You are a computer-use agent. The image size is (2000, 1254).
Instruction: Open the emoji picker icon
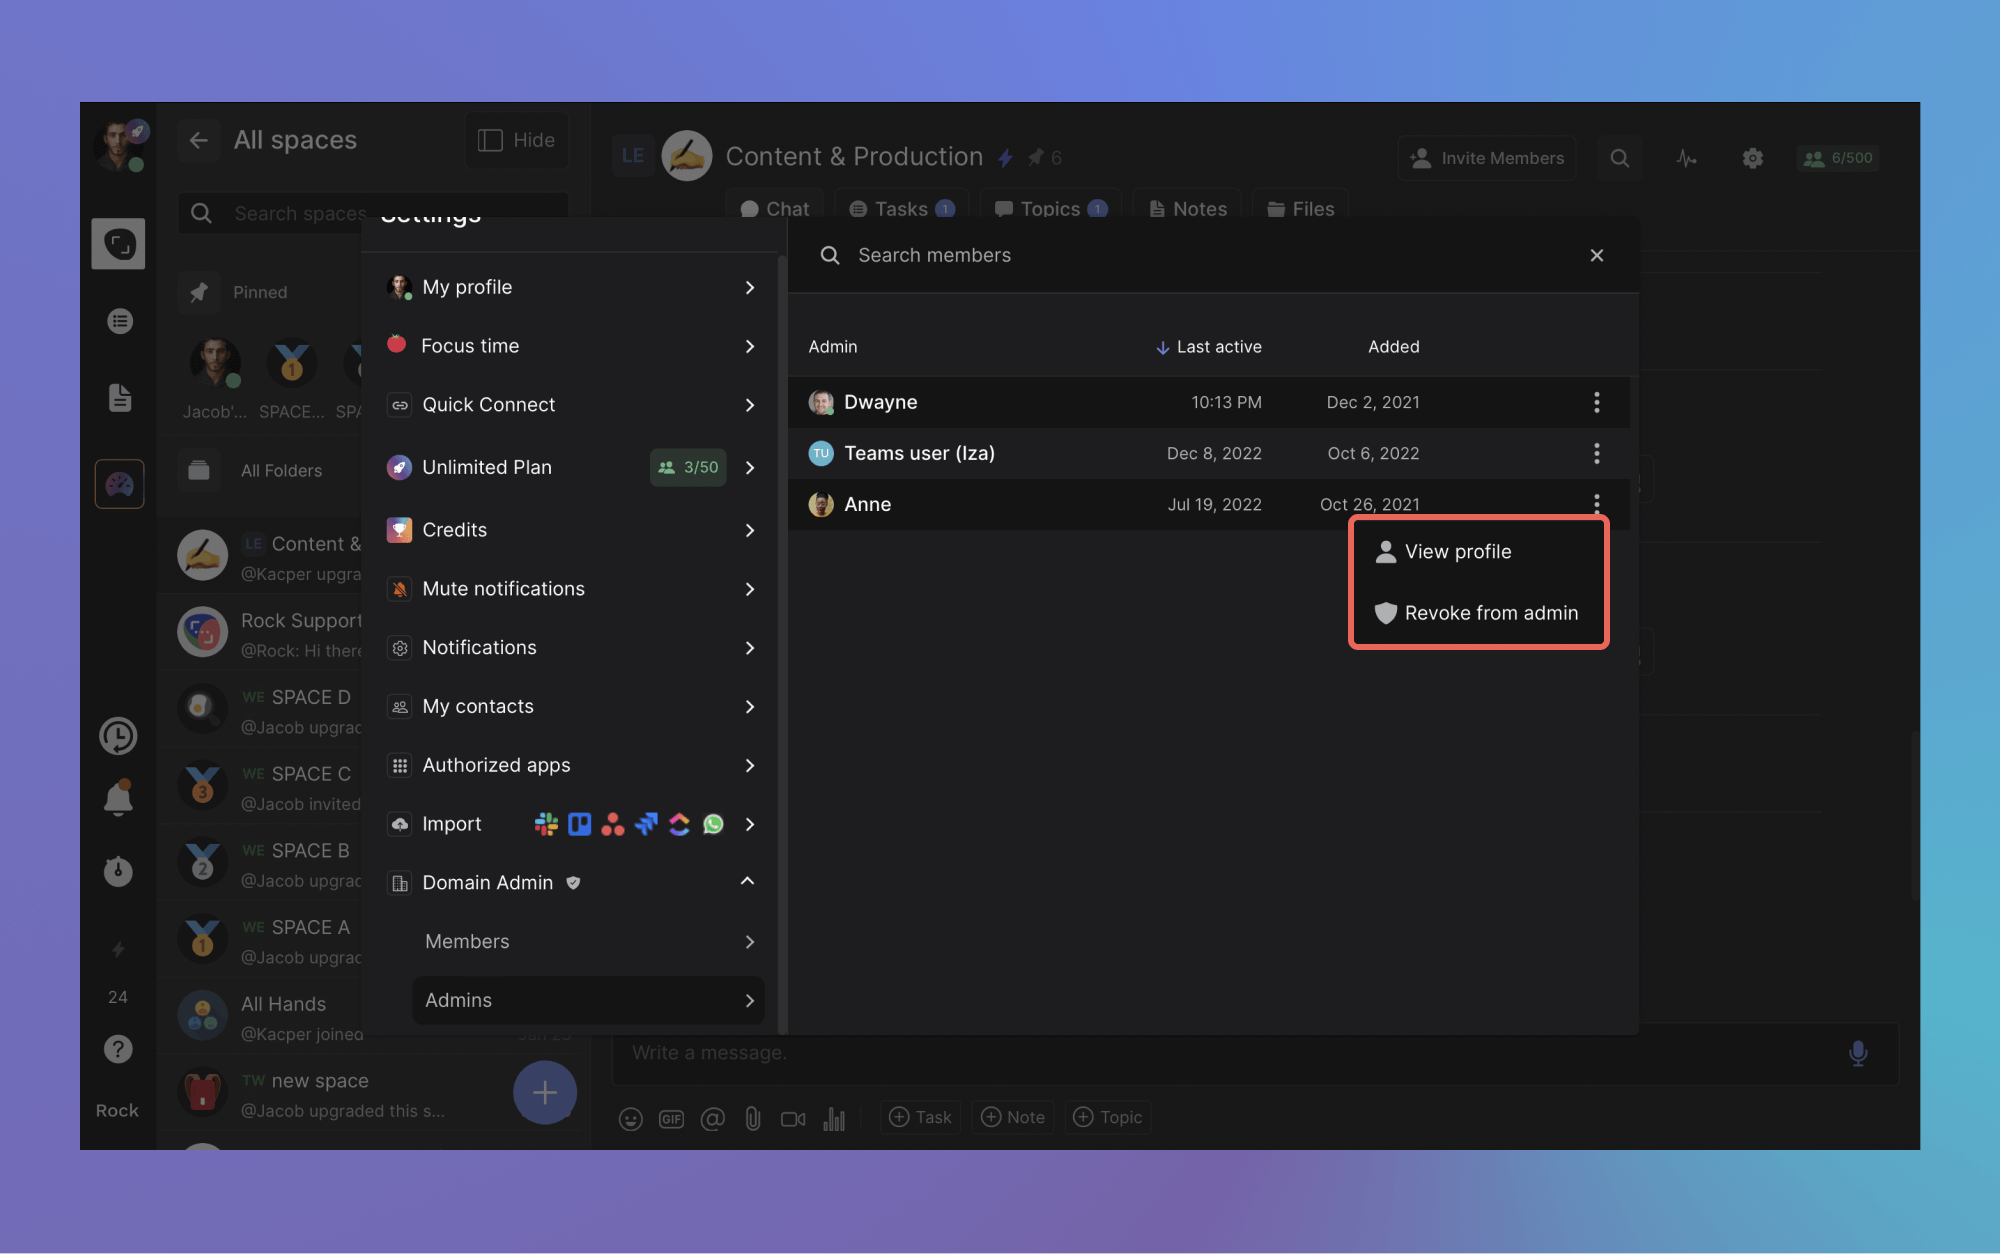[630, 1118]
